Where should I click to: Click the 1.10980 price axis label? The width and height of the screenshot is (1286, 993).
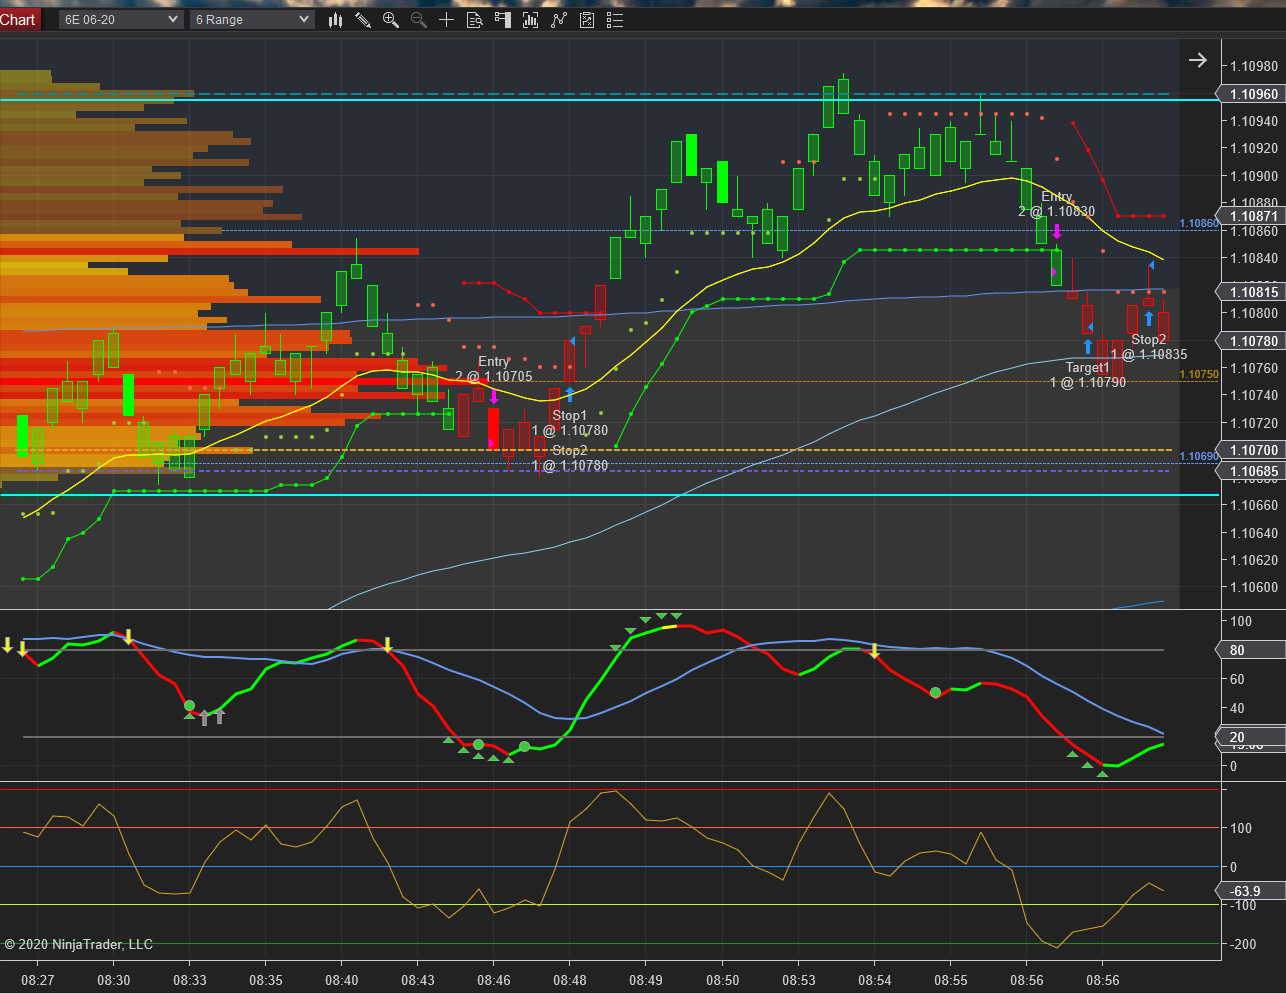(x=1254, y=66)
